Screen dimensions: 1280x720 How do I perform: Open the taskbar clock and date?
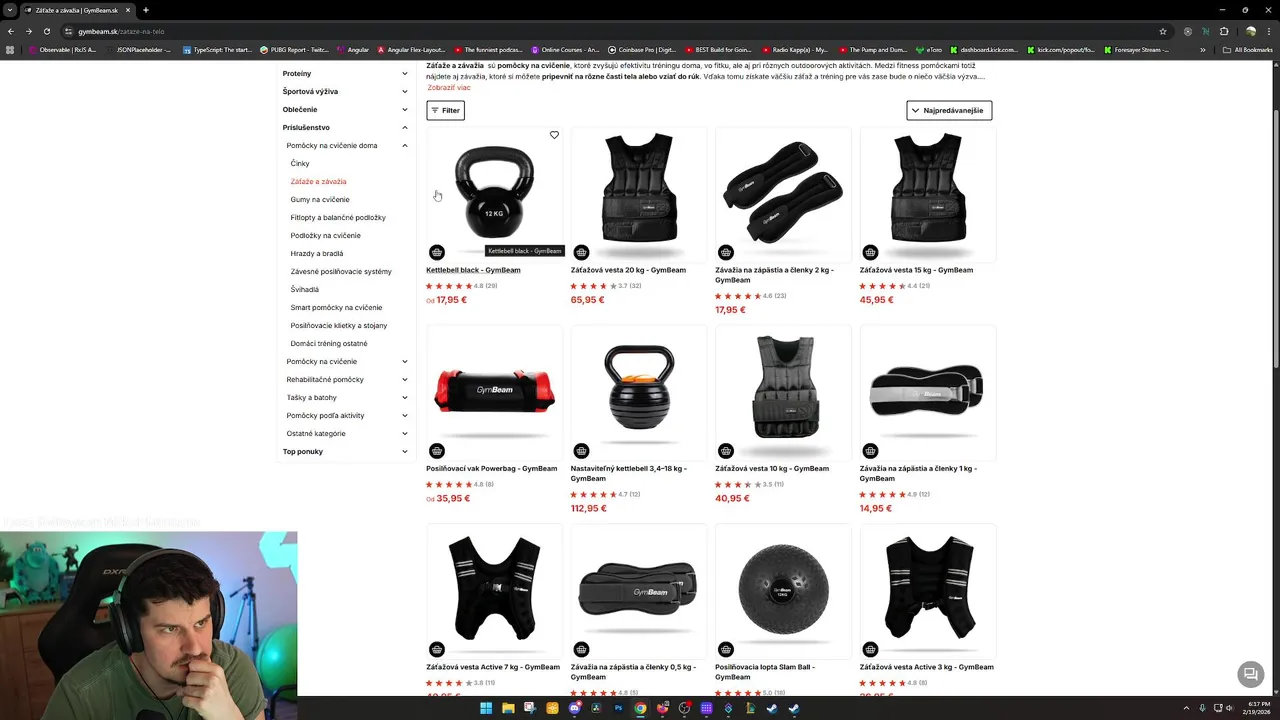click(1258, 708)
